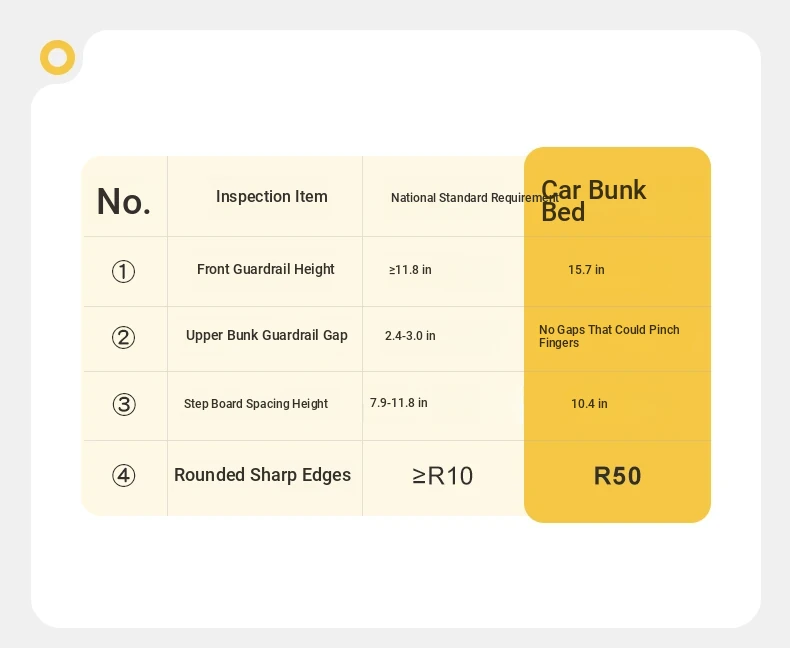This screenshot has height=648, width=790.
Task: Click the 'National Standard Requirement' header
Action: [x=475, y=198]
